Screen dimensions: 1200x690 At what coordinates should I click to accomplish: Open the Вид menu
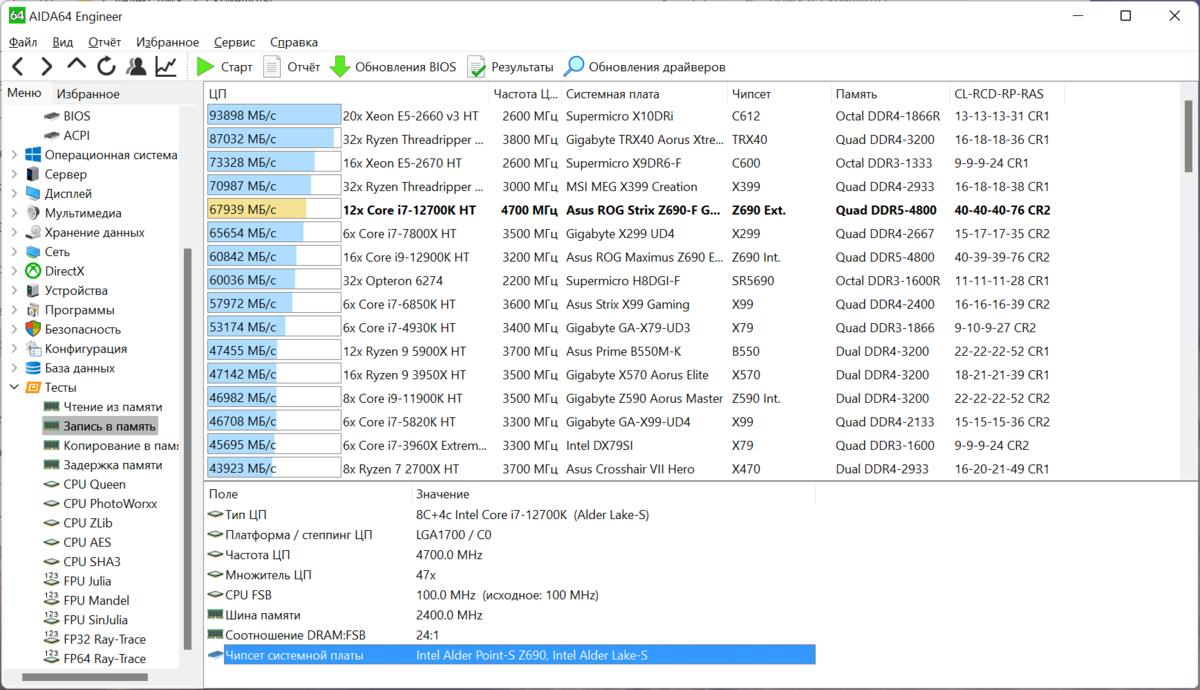click(x=63, y=42)
